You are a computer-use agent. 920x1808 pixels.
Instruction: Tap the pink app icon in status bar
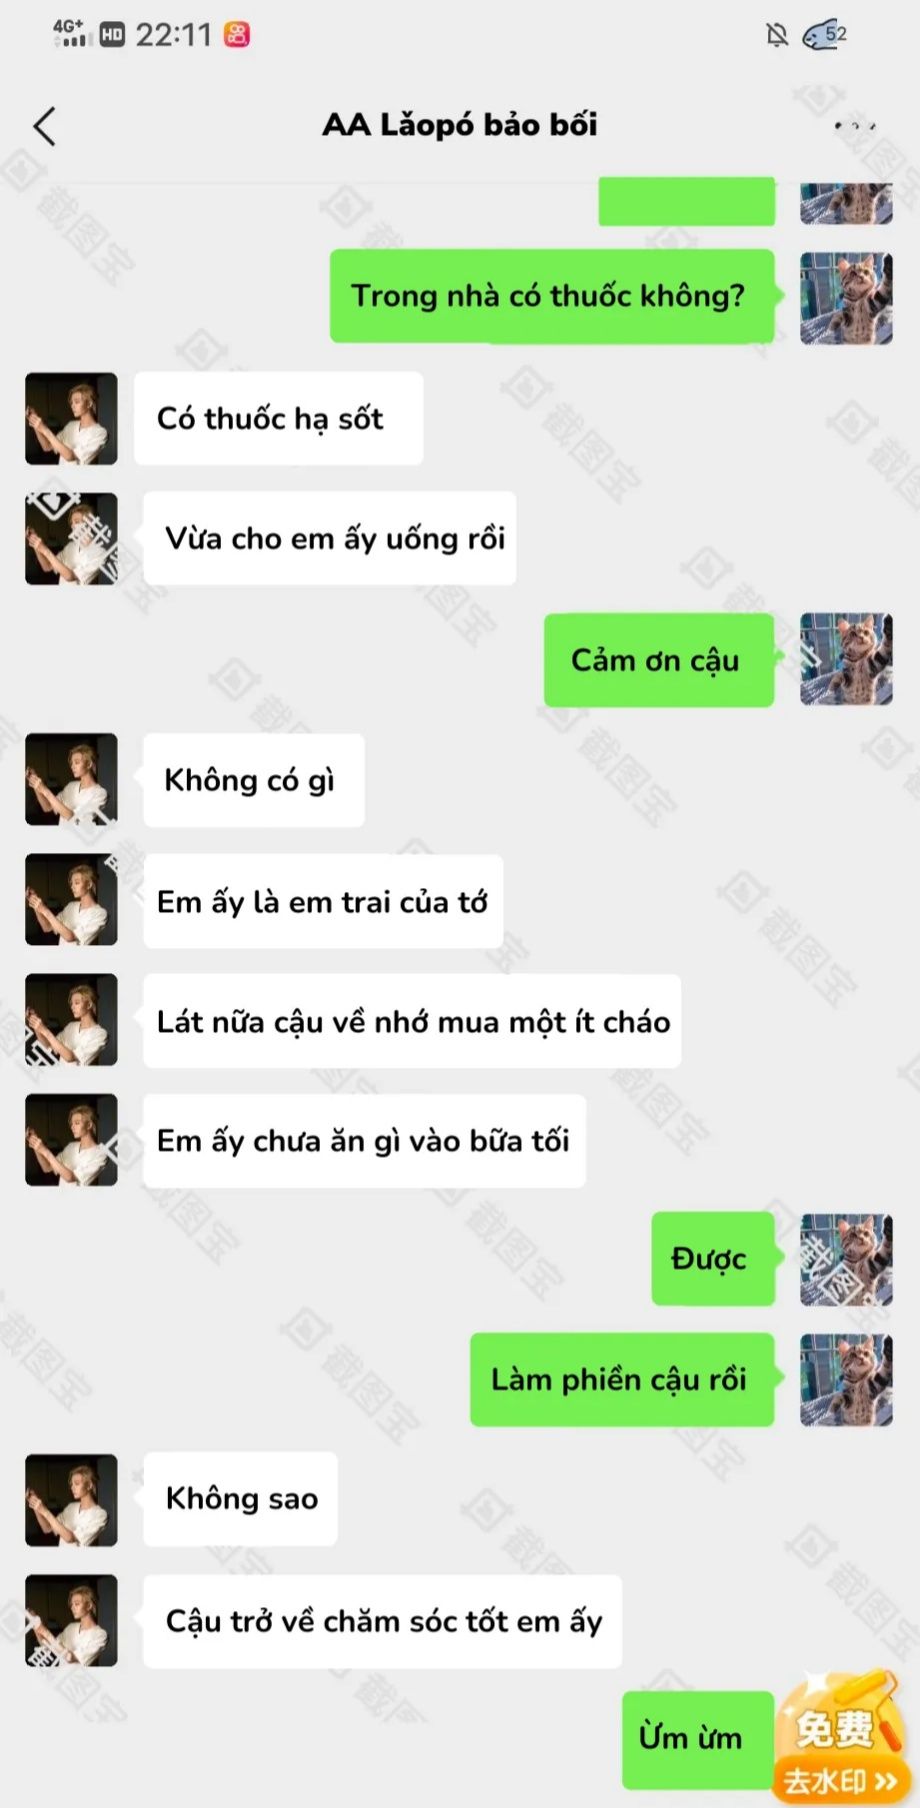tap(237, 35)
